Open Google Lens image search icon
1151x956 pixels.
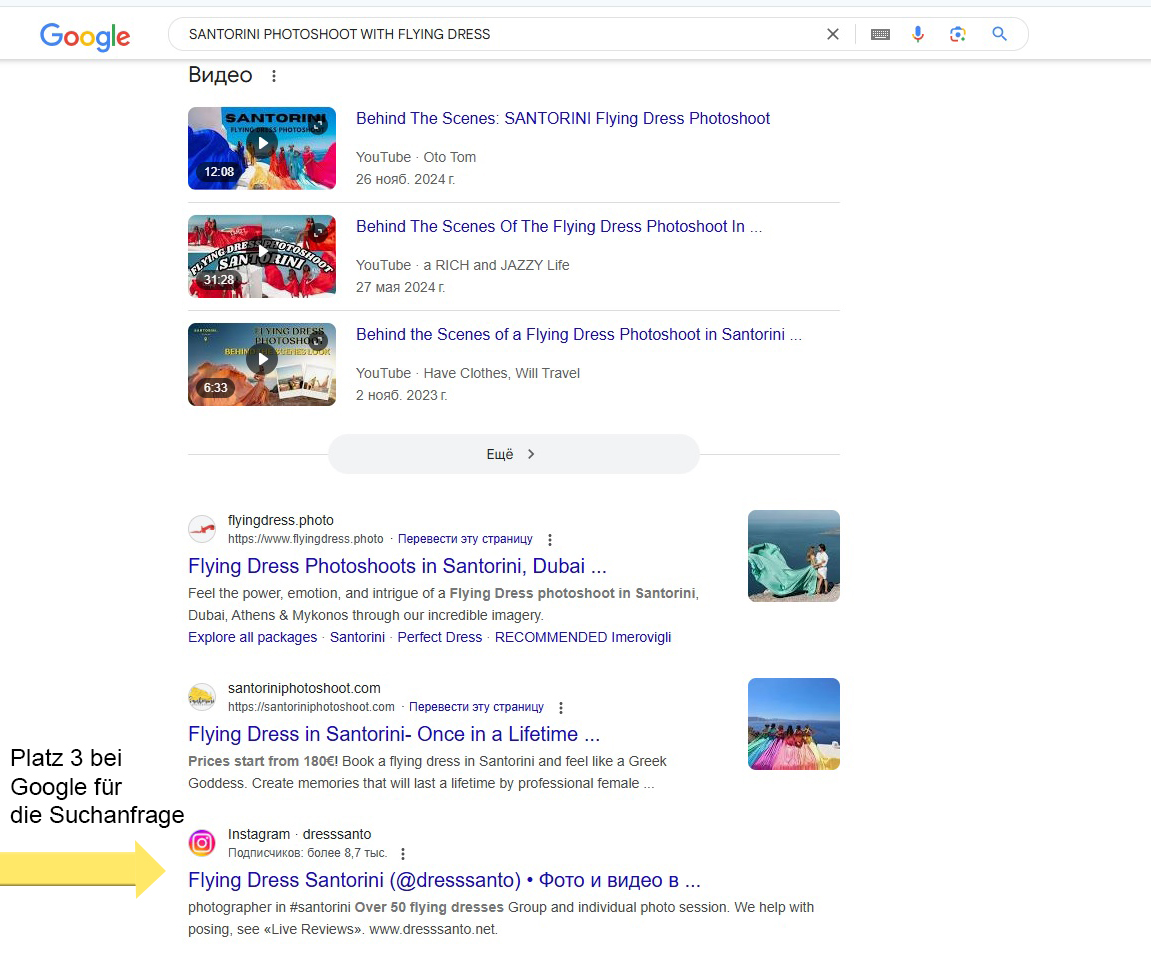click(957, 34)
